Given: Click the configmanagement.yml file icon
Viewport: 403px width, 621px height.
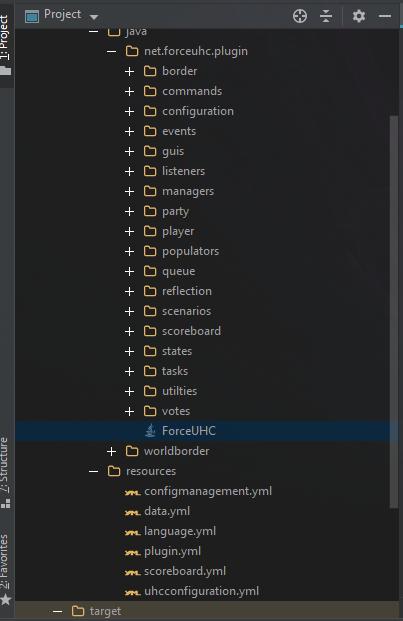Looking at the screenshot, I should point(132,493).
